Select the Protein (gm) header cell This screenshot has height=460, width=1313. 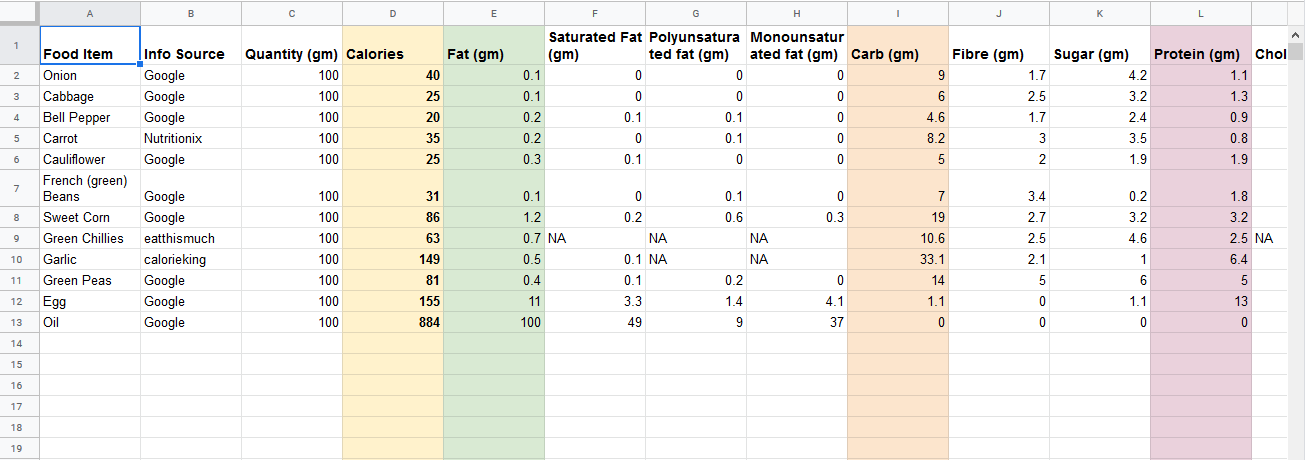coord(1200,45)
